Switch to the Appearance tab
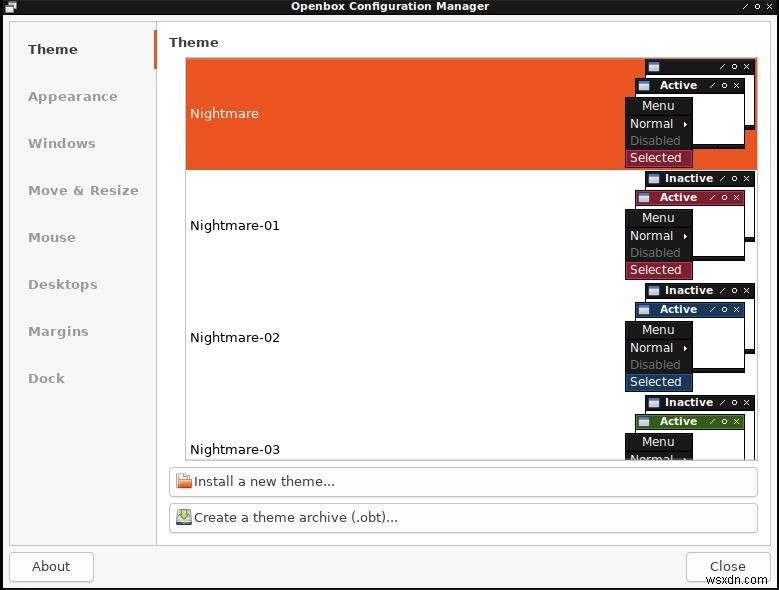 [x=82, y=96]
